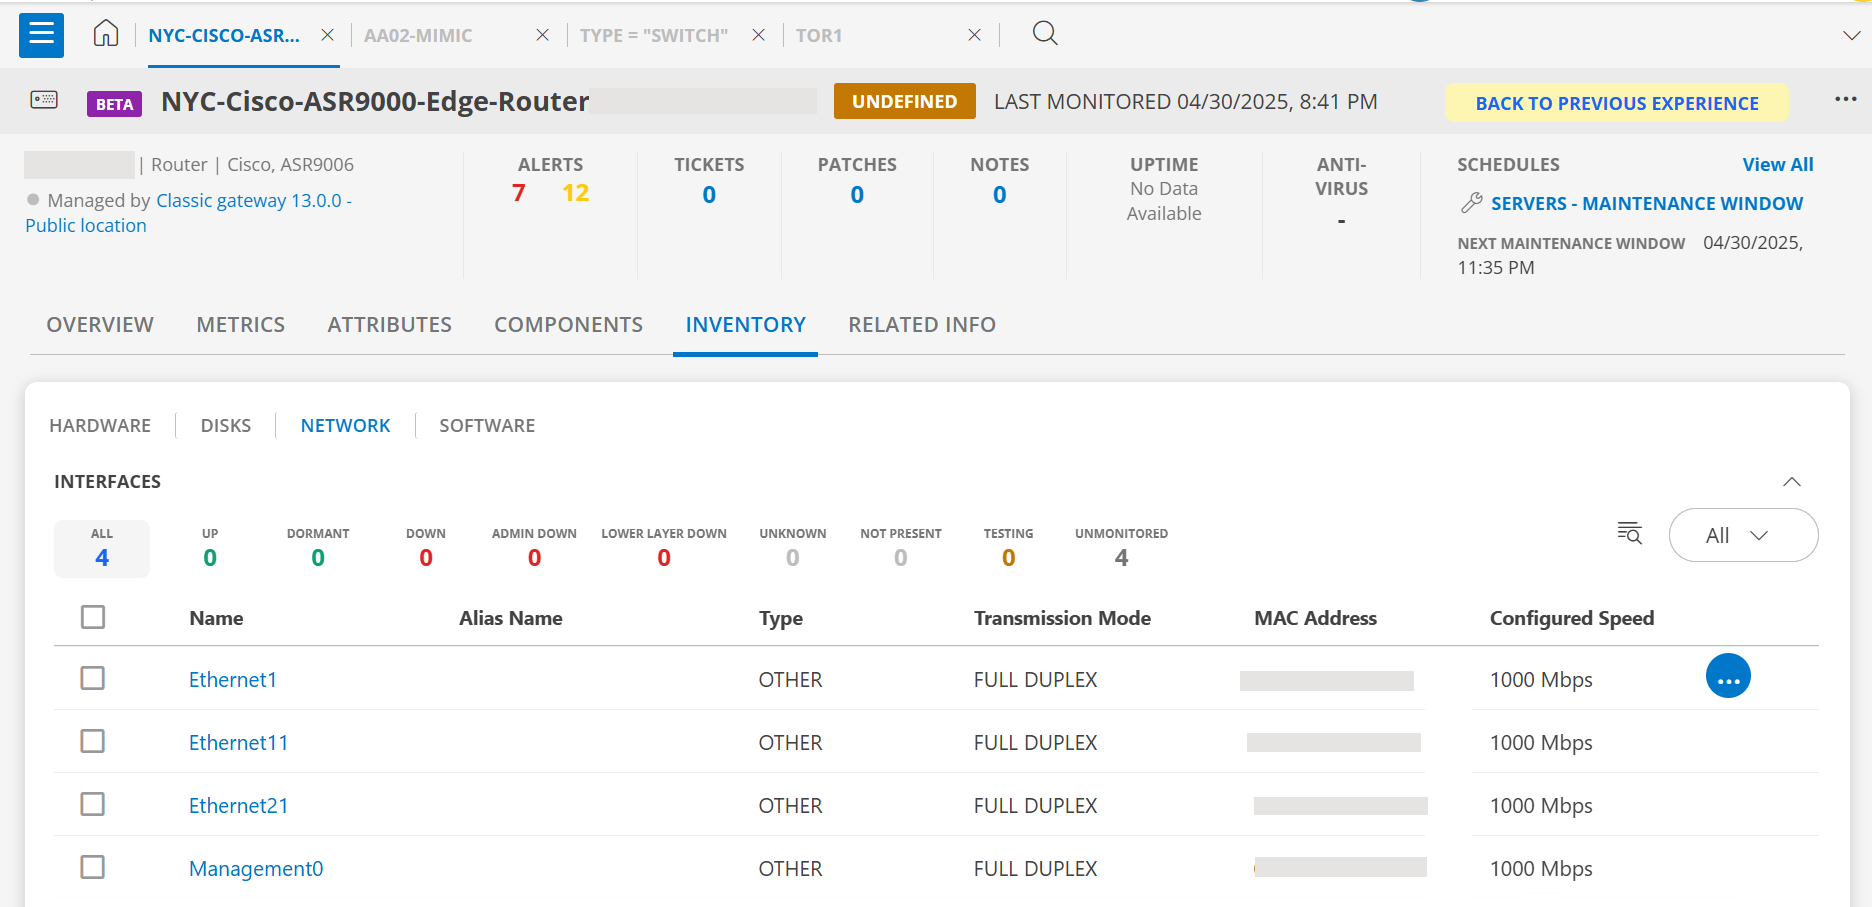Image resolution: width=1872 pixels, height=907 pixels.
Task: Filter interfaces by ALL status
Action: (102, 548)
